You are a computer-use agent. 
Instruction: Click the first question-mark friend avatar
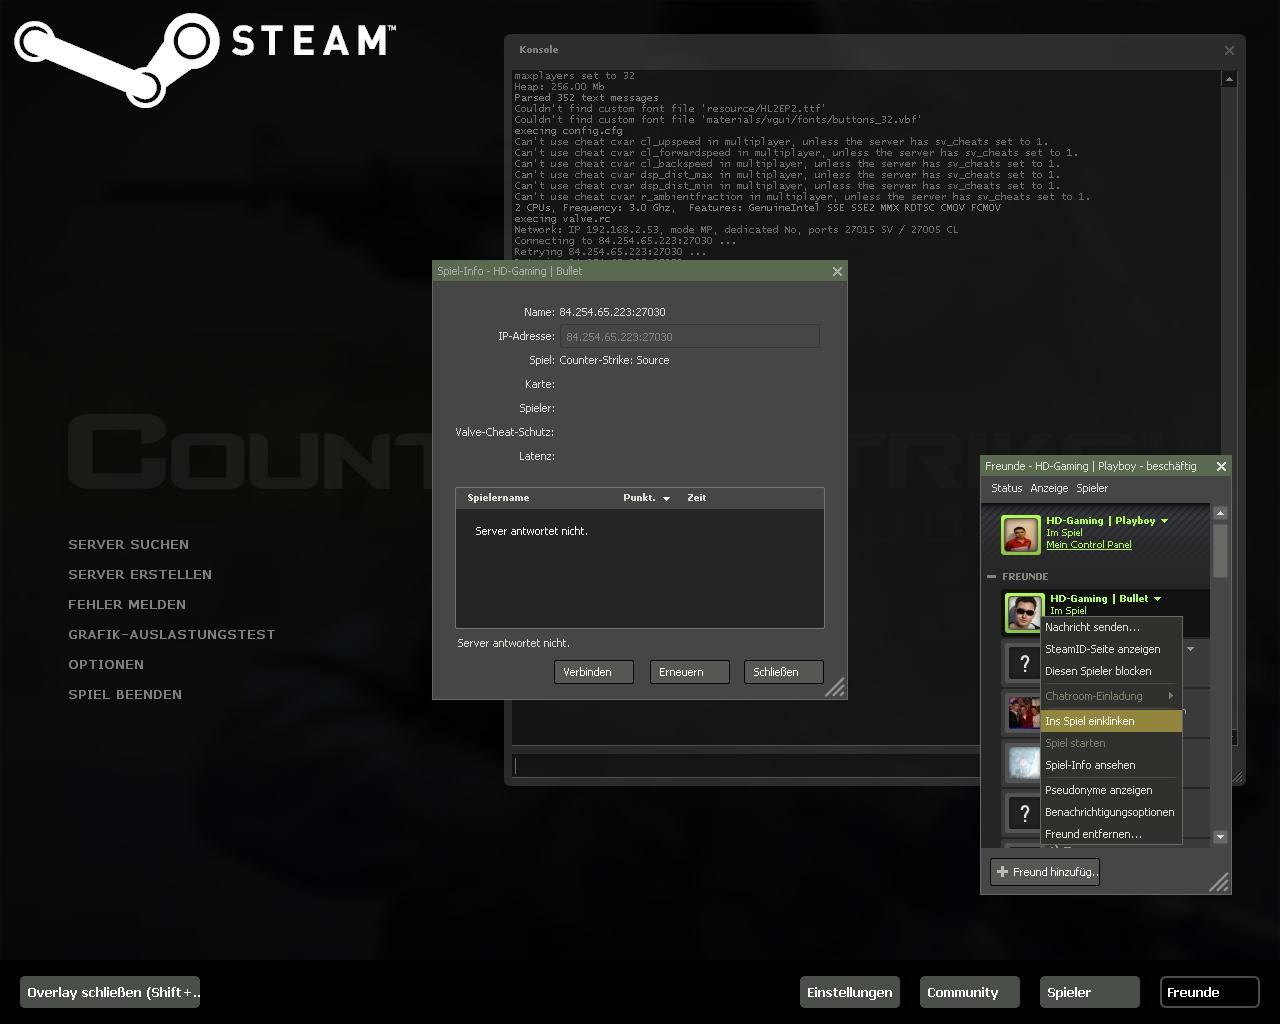pyautogui.click(x=1023, y=662)
